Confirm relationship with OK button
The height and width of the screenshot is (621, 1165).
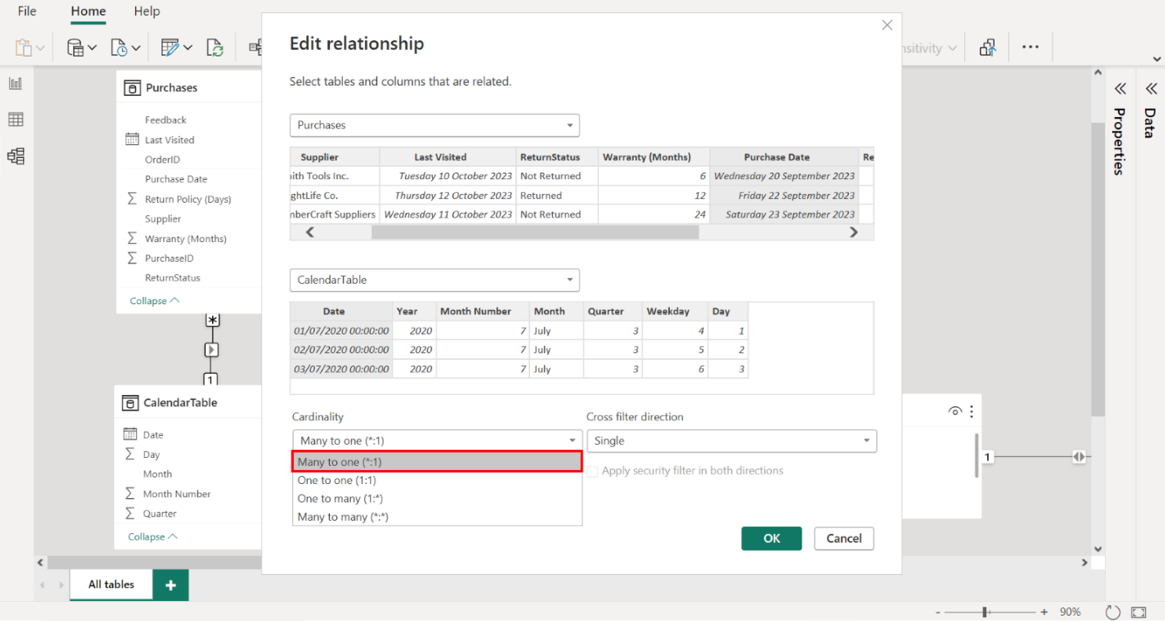click(771, 538)
